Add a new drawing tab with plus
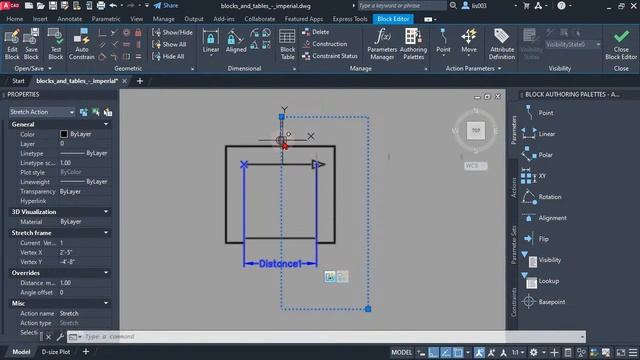Image resolution: width=640 pixels, height=360 pixels. pyautogui.click(x=140, y=81)
